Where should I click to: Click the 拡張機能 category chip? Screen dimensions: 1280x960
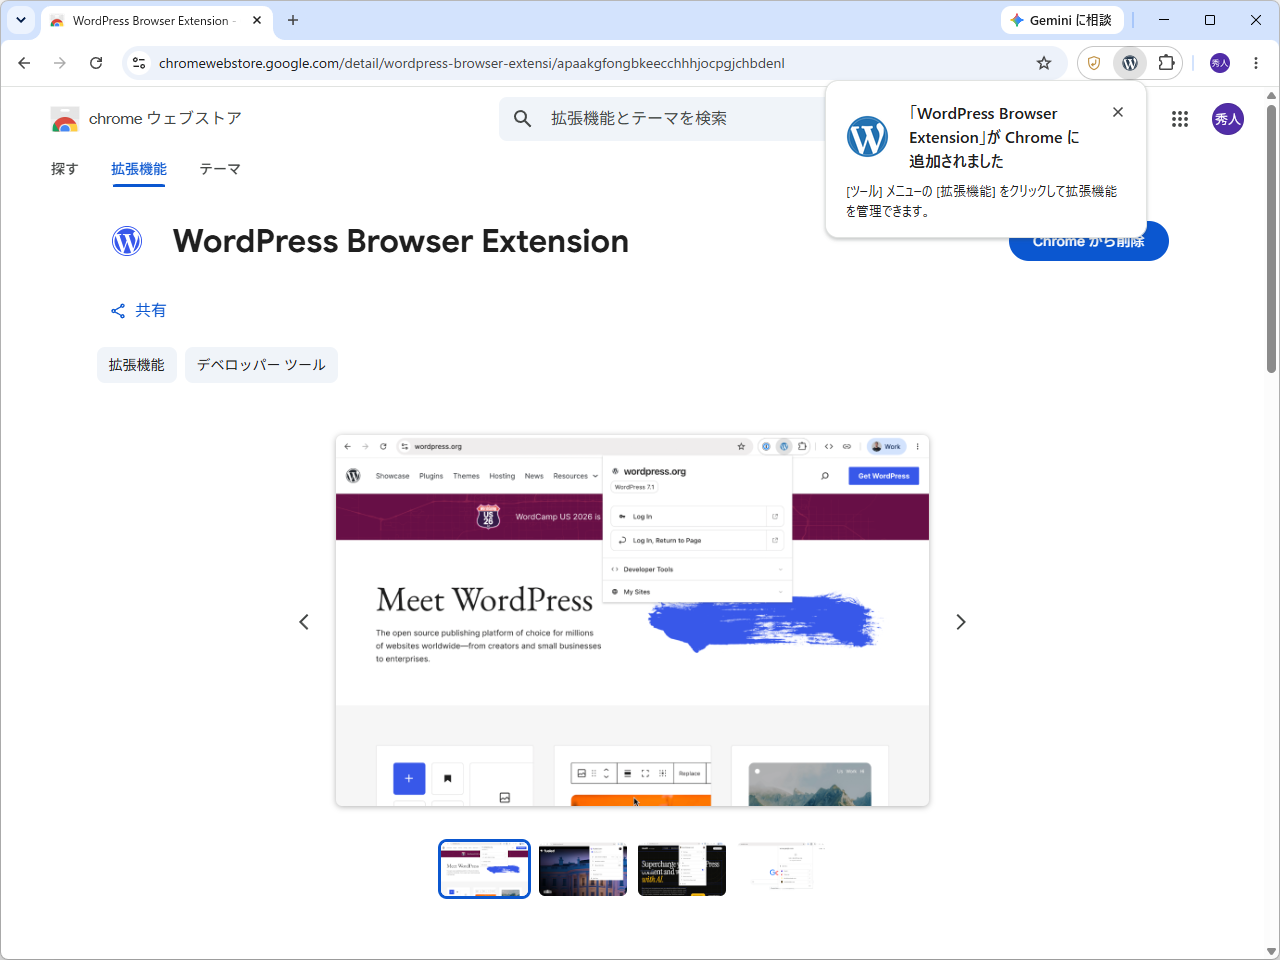click(x=137, y=365)
